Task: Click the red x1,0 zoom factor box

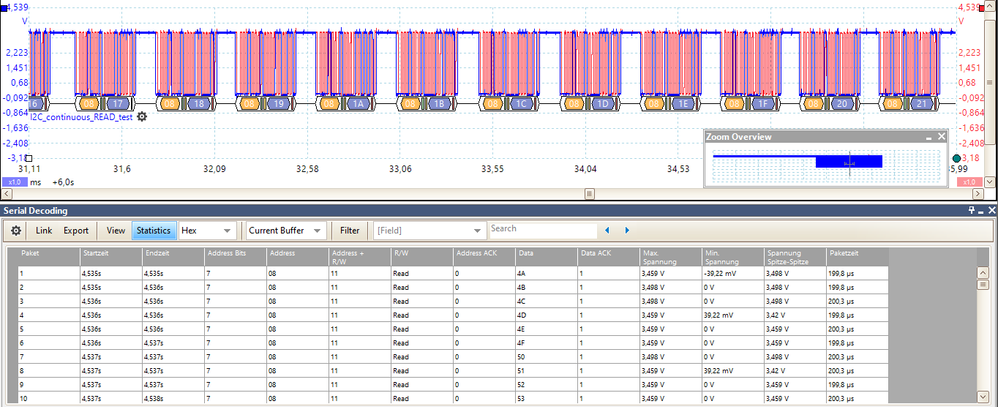Action: click(x=969, y=182)
